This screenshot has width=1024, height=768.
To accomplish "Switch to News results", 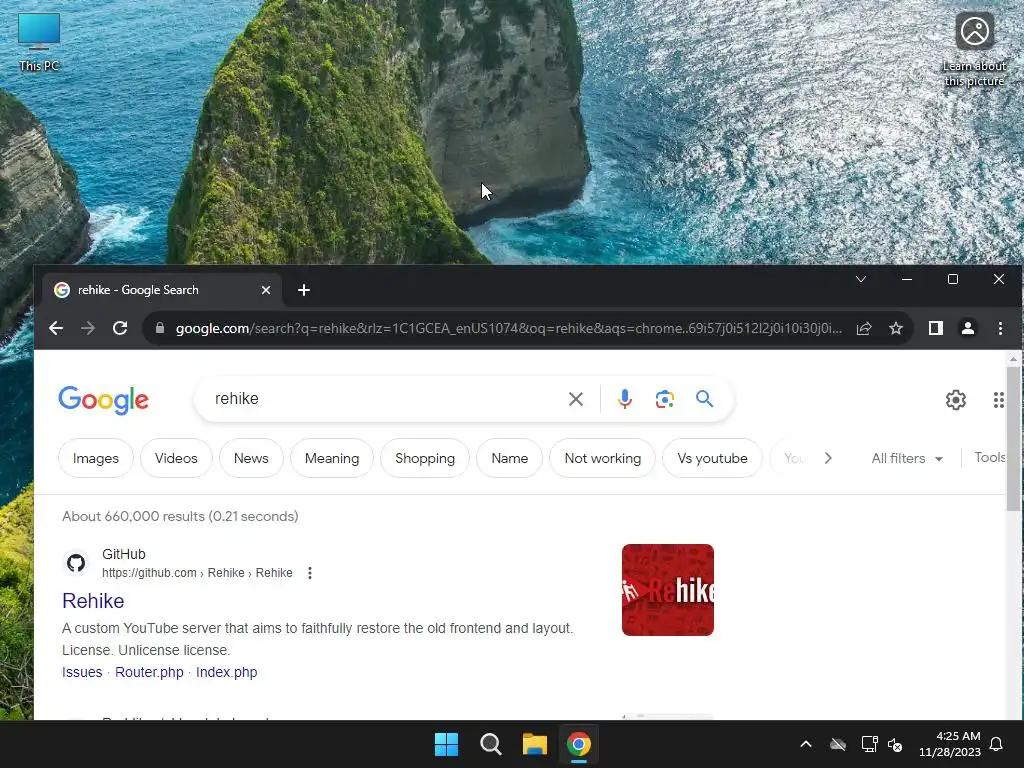I will [x=251, y=458].
